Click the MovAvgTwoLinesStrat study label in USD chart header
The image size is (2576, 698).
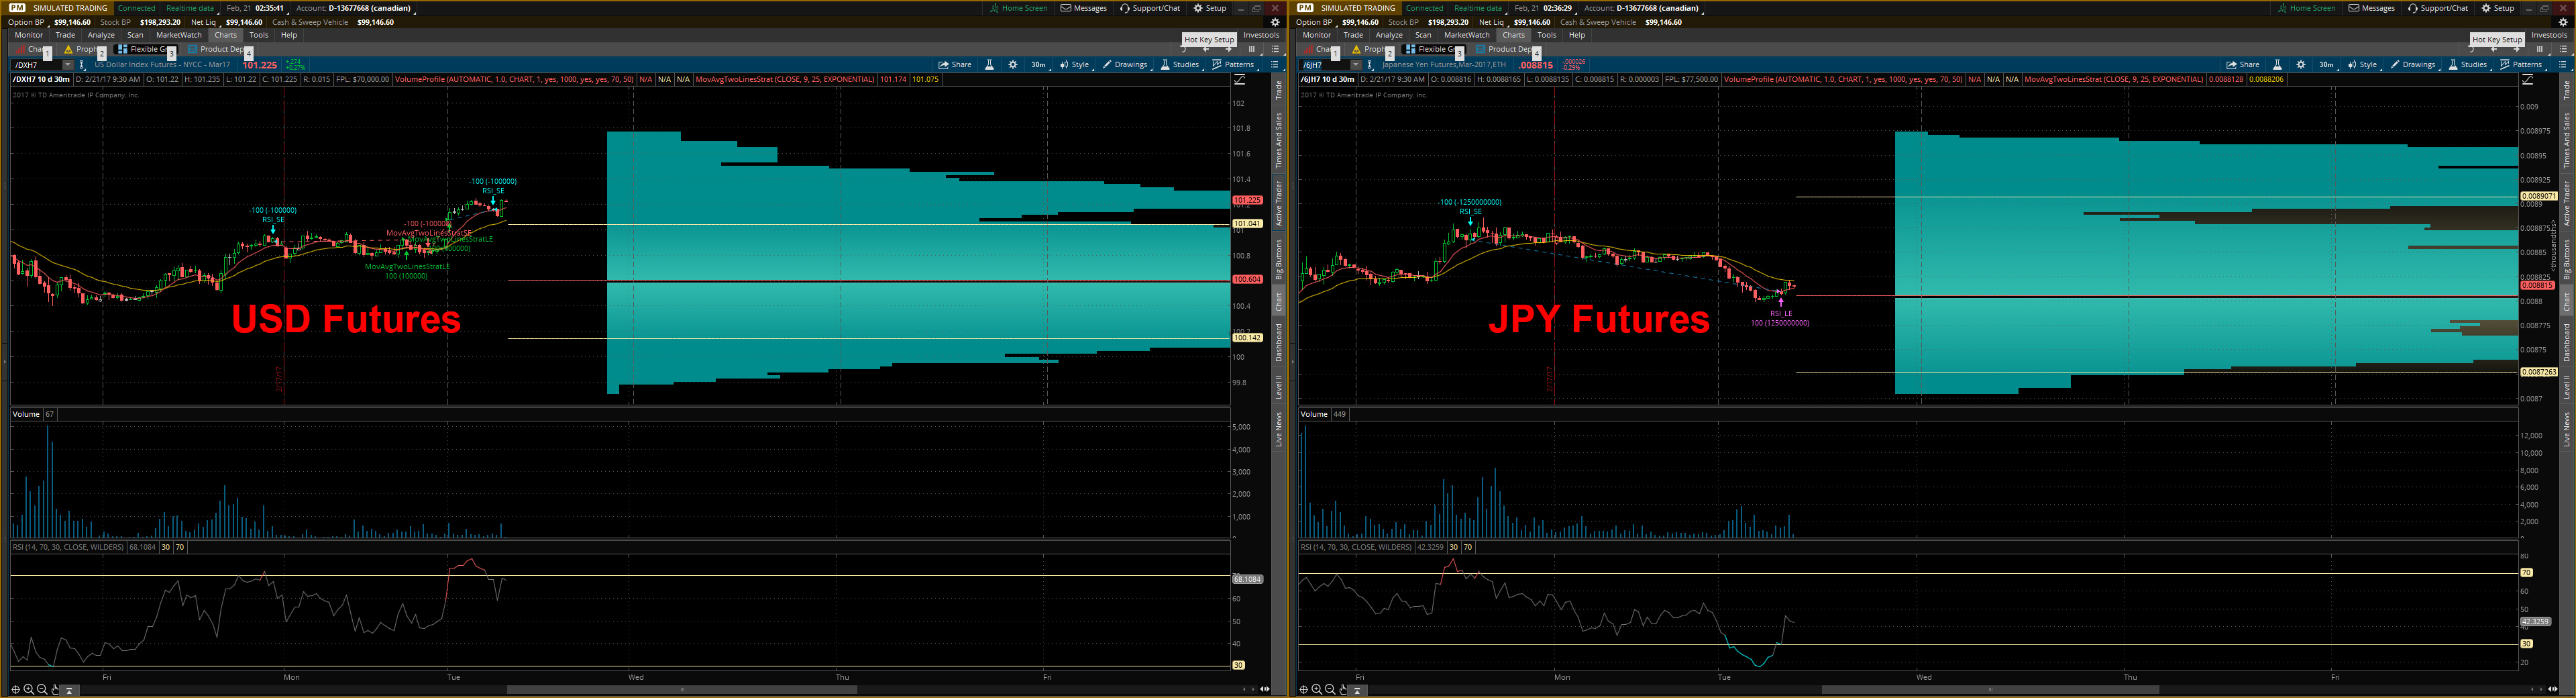[785, 79]
